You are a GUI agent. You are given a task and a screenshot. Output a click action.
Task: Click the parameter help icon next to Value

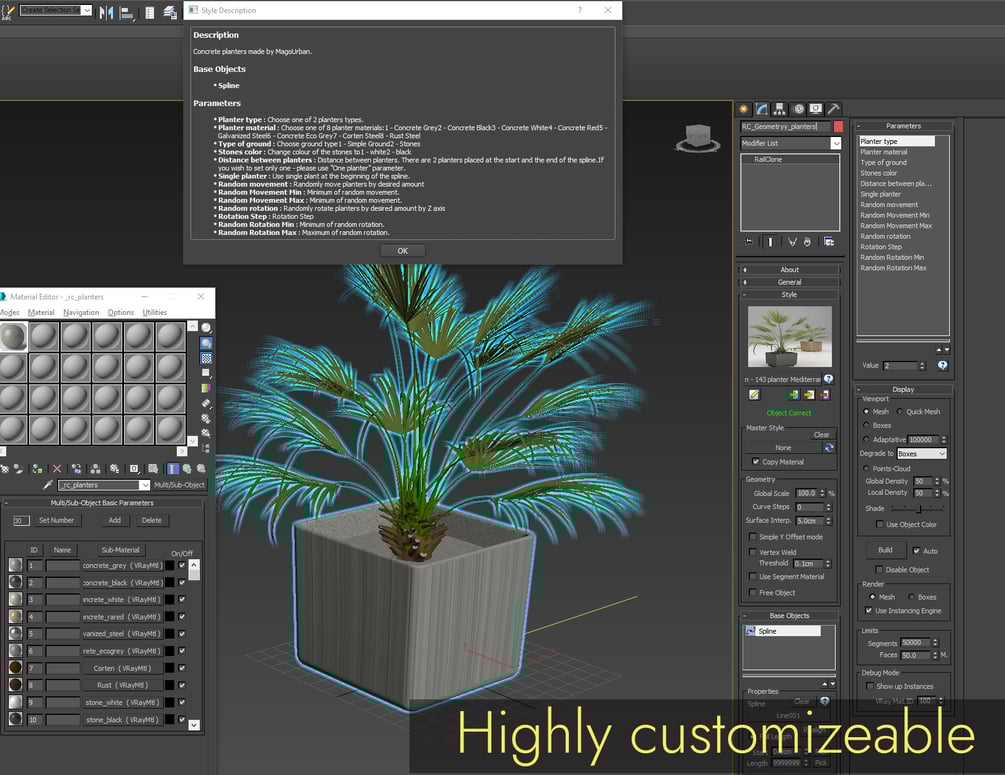coord(943,365)
